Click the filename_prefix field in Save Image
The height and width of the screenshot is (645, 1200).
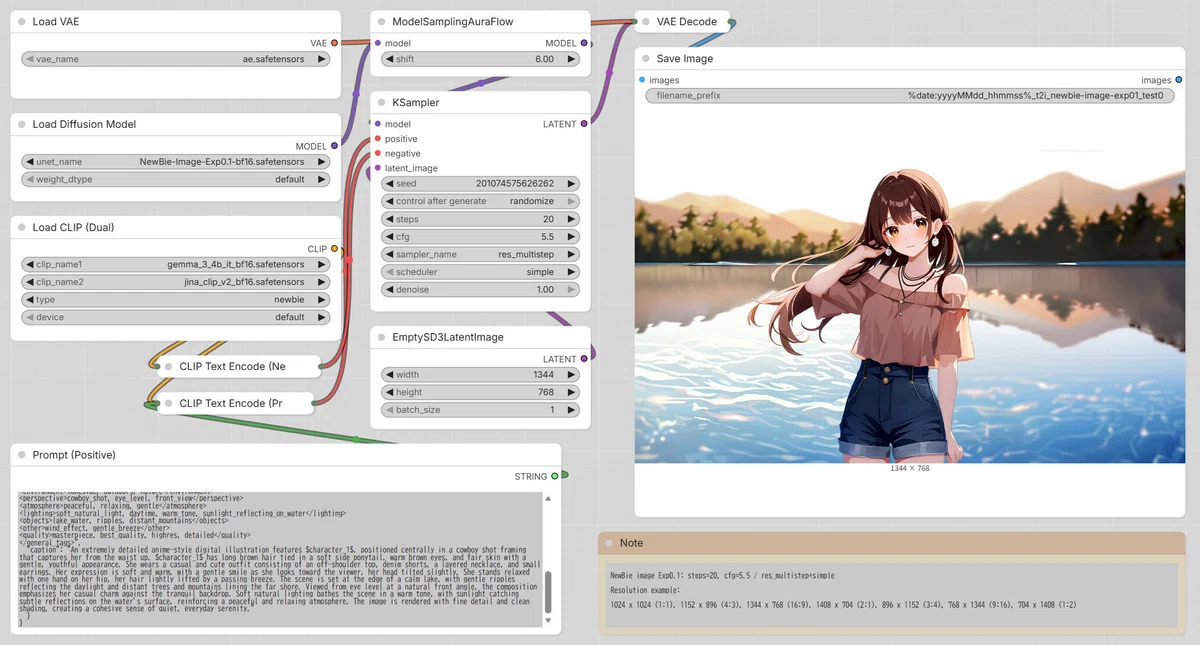(909, 96)
